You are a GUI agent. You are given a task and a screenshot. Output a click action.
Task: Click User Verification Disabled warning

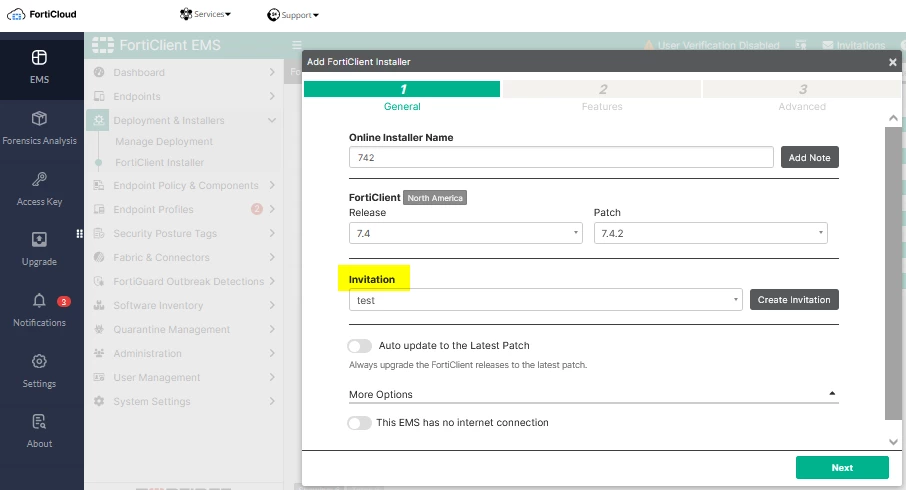712,45
